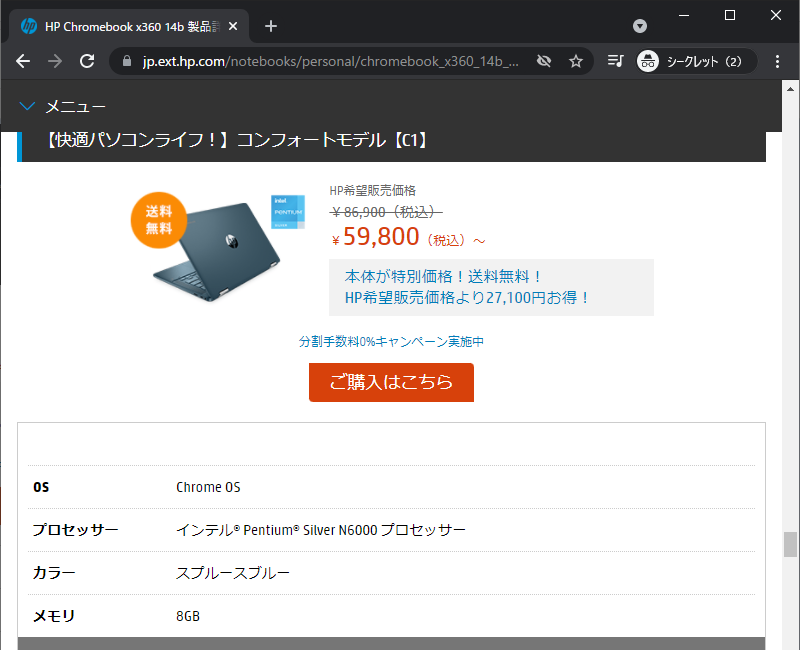Click the page vertical scrollbar thumb
This screenshot has width=800, height=650.
(x=790, y=544)
